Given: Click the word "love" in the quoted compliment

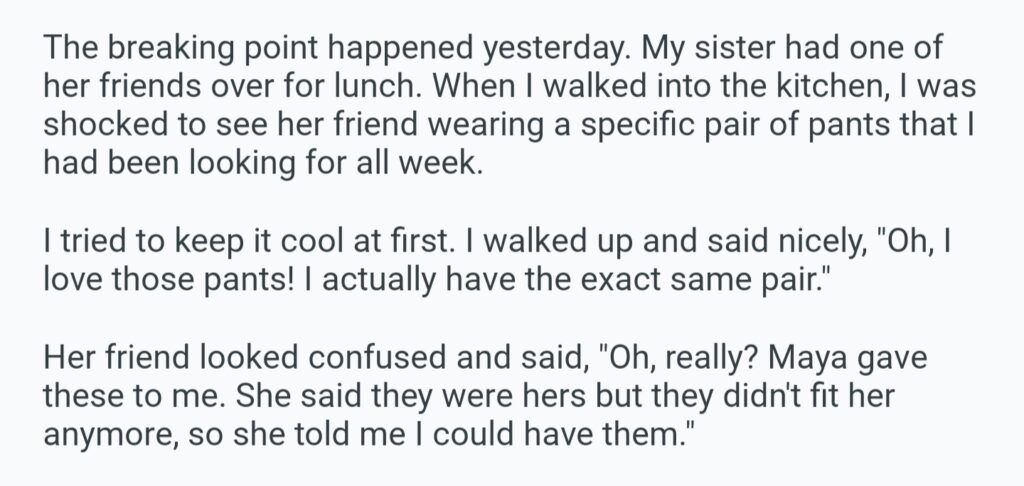Looking at the screenshot, I should (x=76, y=277).
